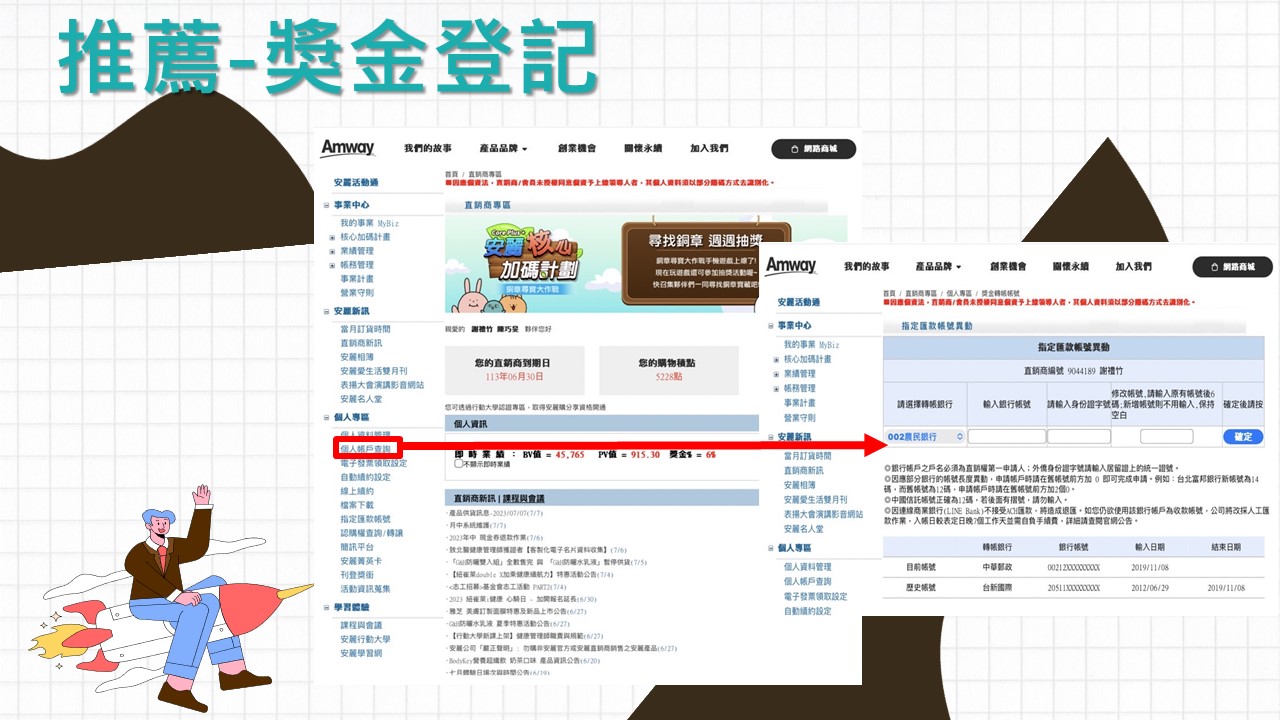The width and height of the screenshot is (1280, 720).
Task: Open 關懷永續 in the right page's top menu
Action: coord(1070,267)
